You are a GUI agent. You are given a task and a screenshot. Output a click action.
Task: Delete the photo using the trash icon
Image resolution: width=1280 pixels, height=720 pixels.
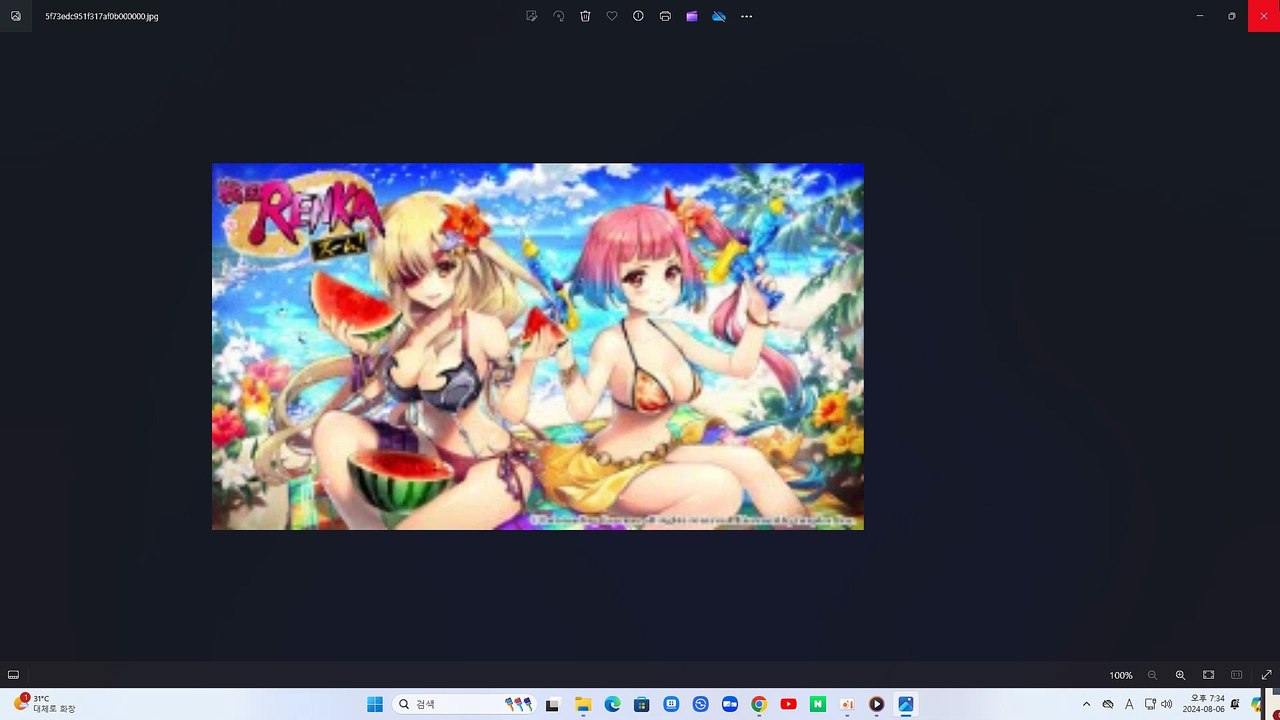(585, 16)
